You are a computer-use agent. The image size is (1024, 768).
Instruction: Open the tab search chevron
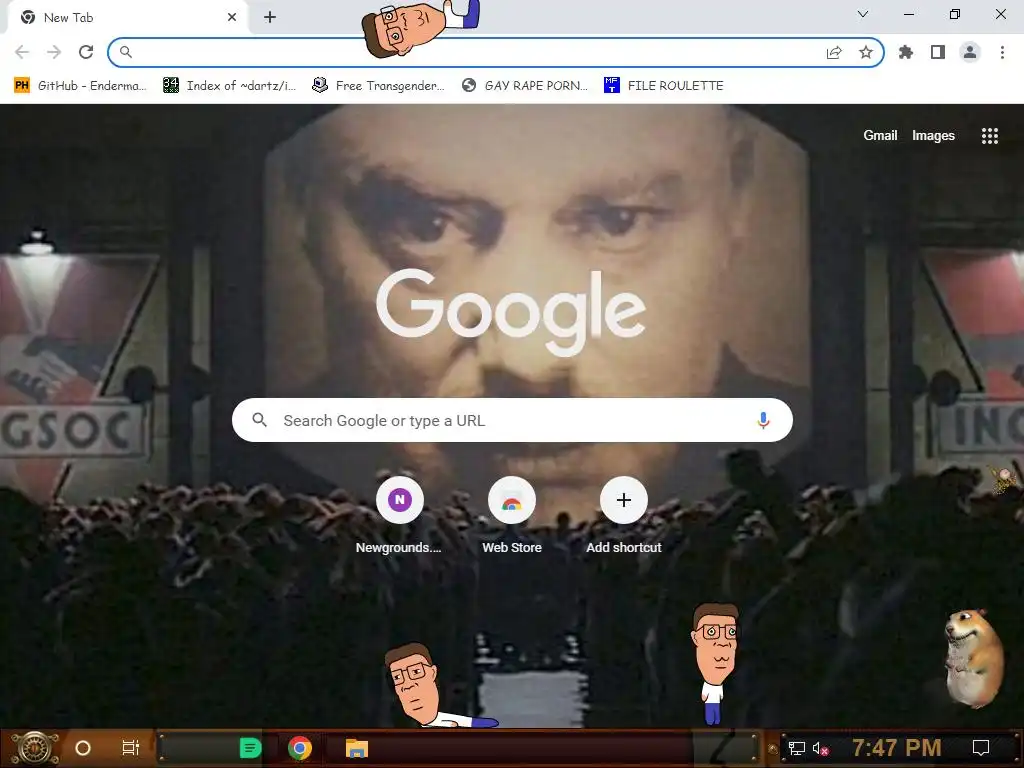click(x=863, y=14)
